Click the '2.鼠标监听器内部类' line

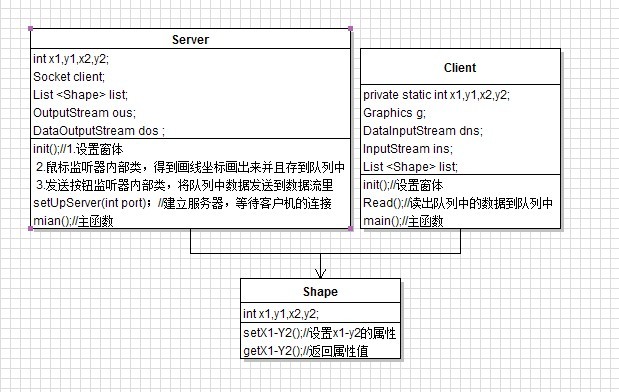(191, 167)
